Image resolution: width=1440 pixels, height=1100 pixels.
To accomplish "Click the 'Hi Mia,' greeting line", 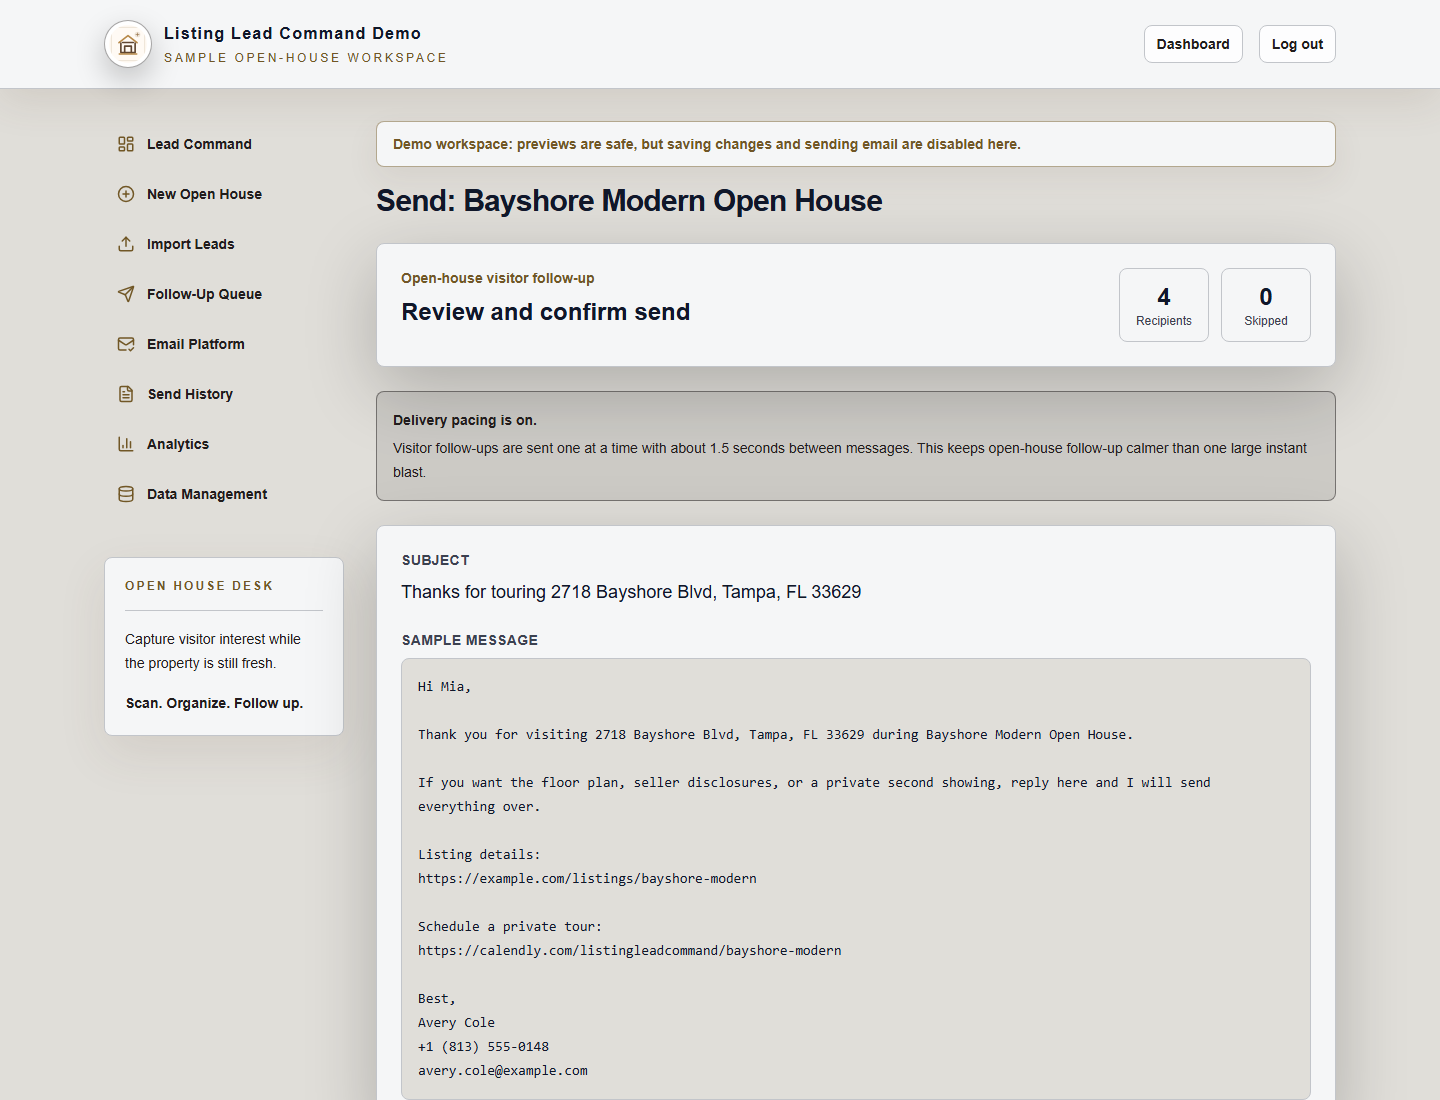I will pos(444,686).
